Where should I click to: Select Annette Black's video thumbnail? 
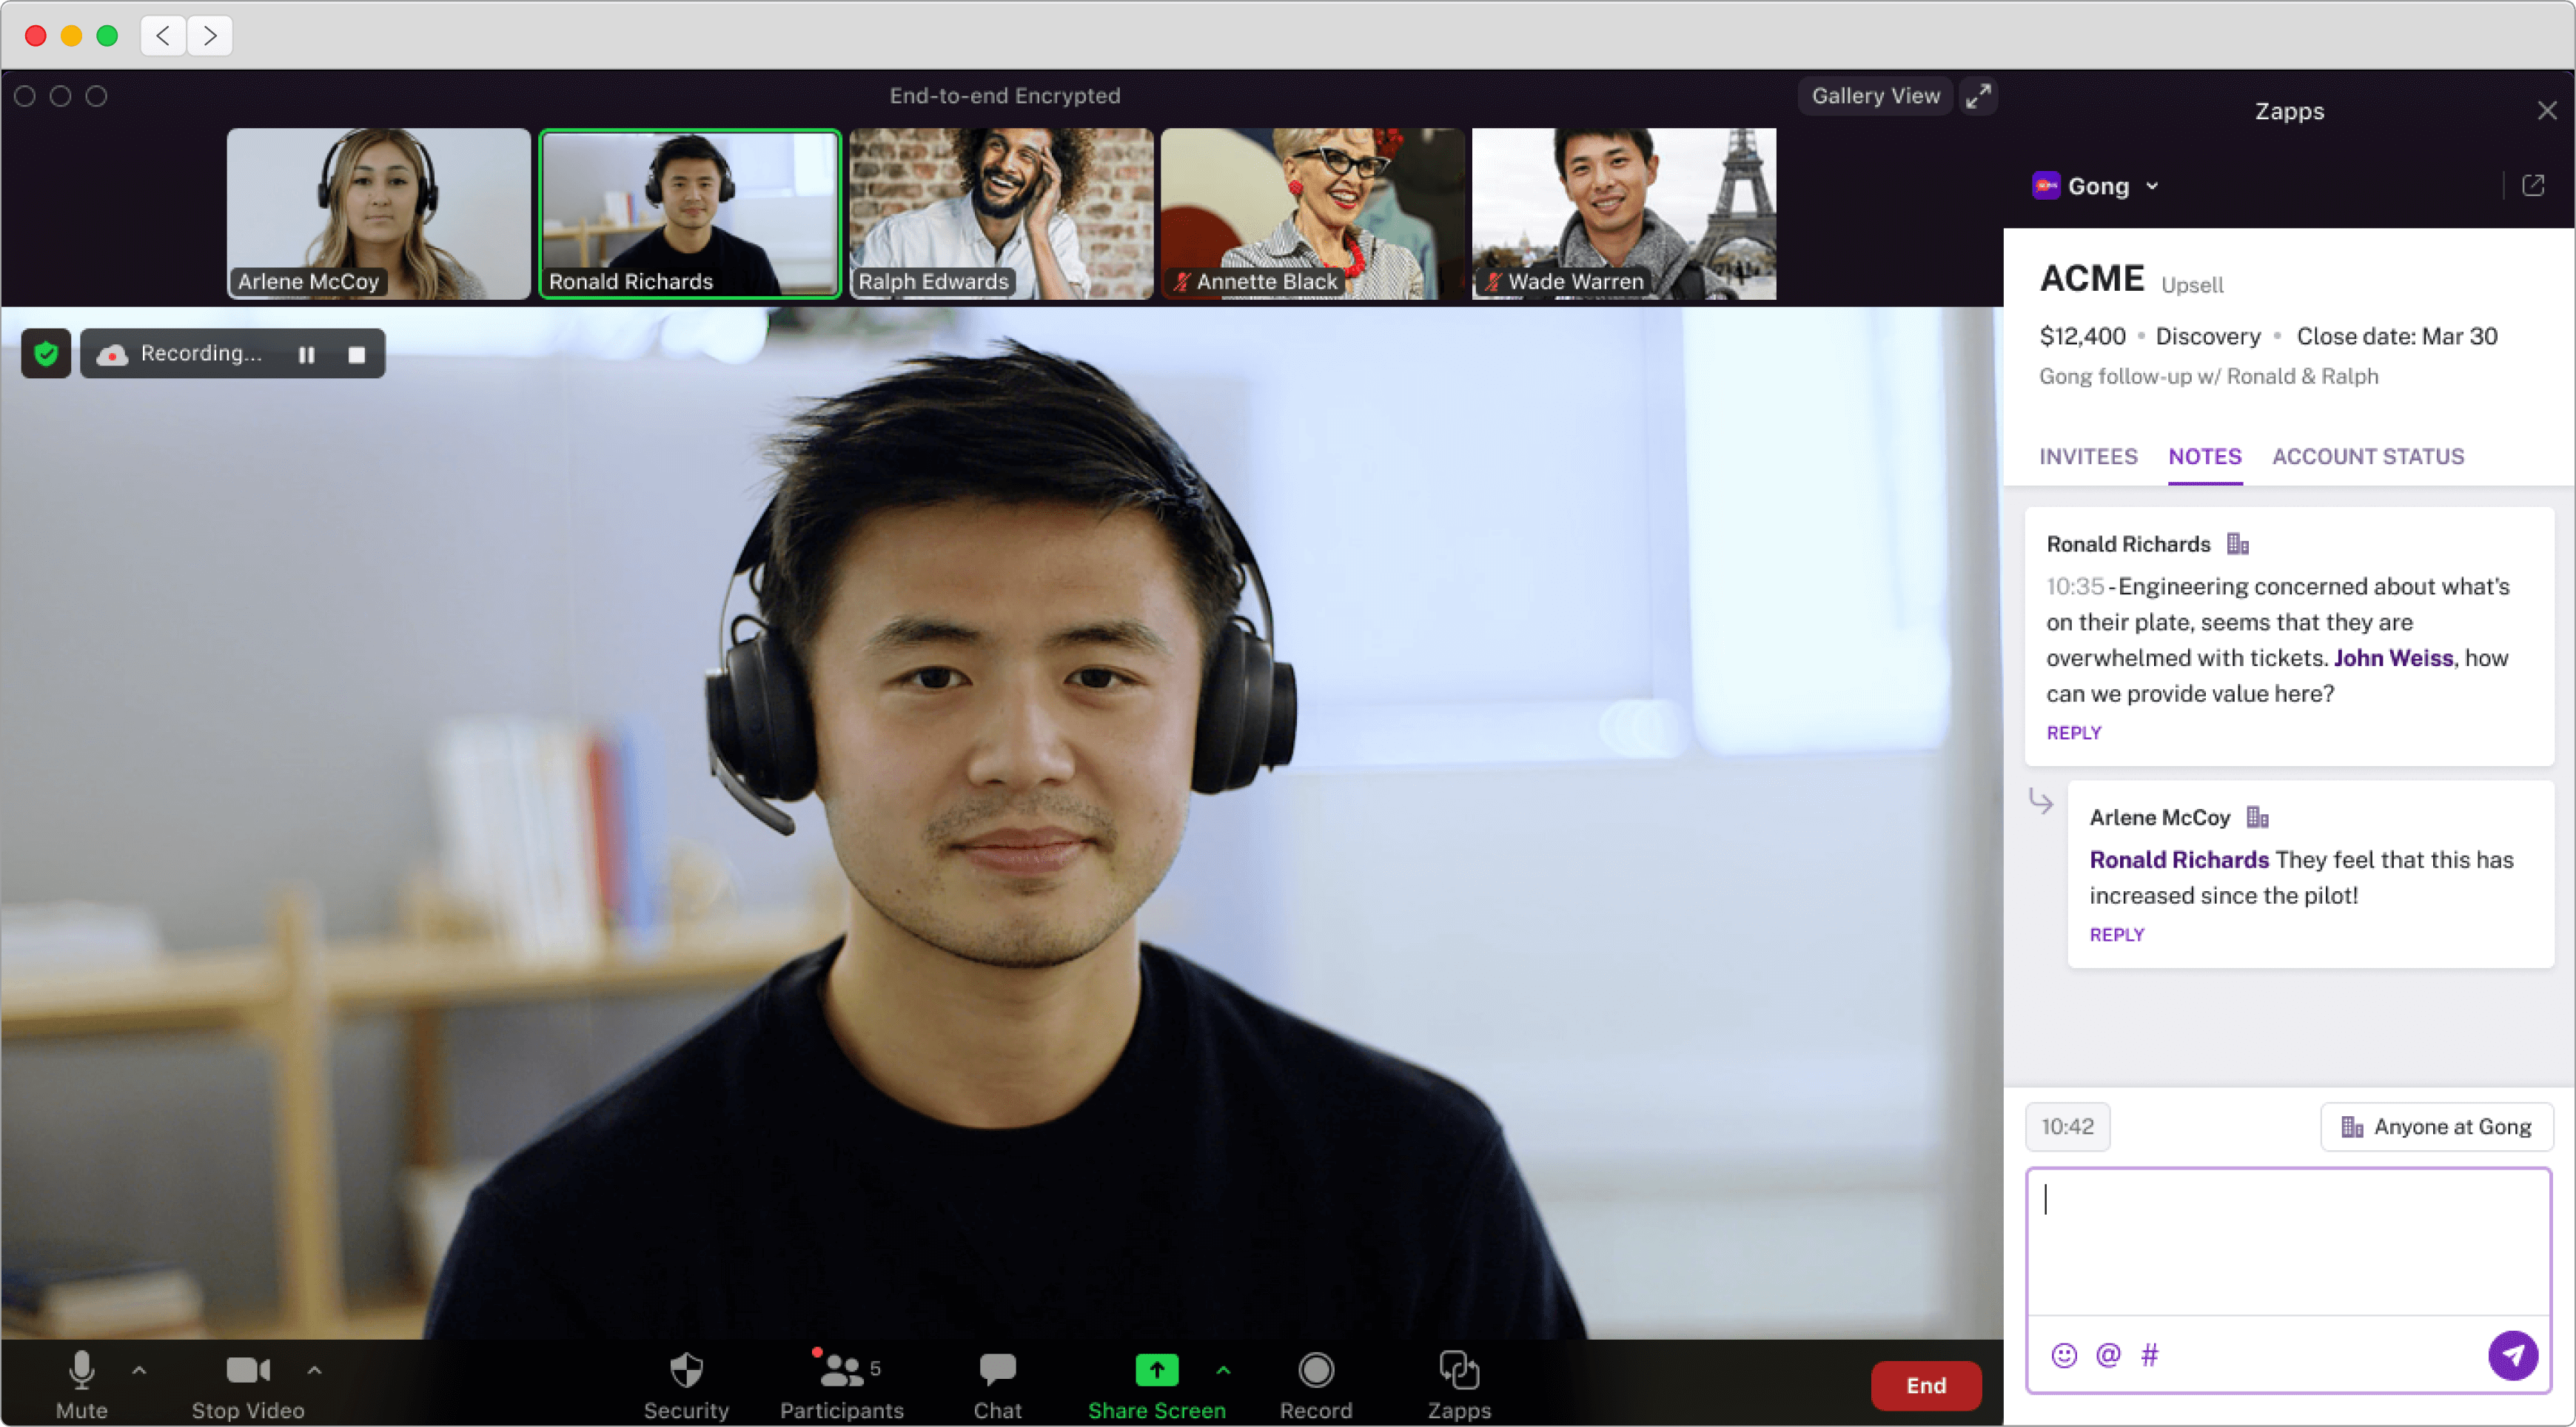pos(1312,213)
